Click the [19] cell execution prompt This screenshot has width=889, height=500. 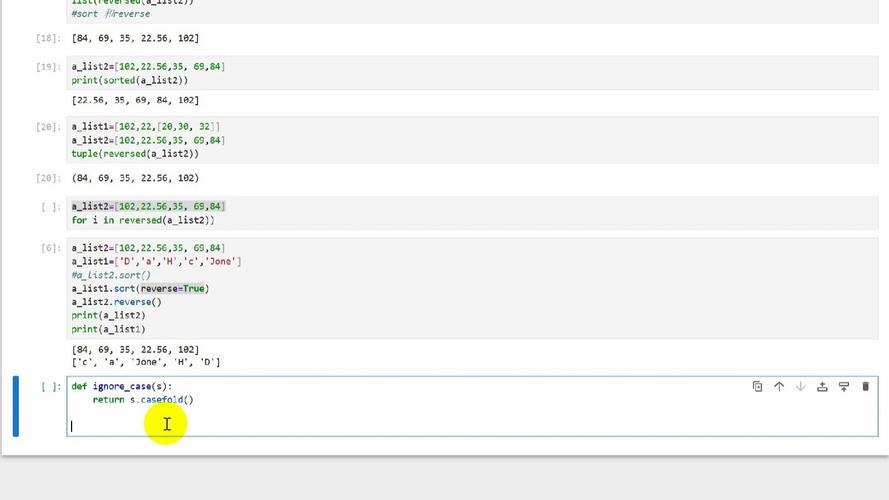[48, 67]
